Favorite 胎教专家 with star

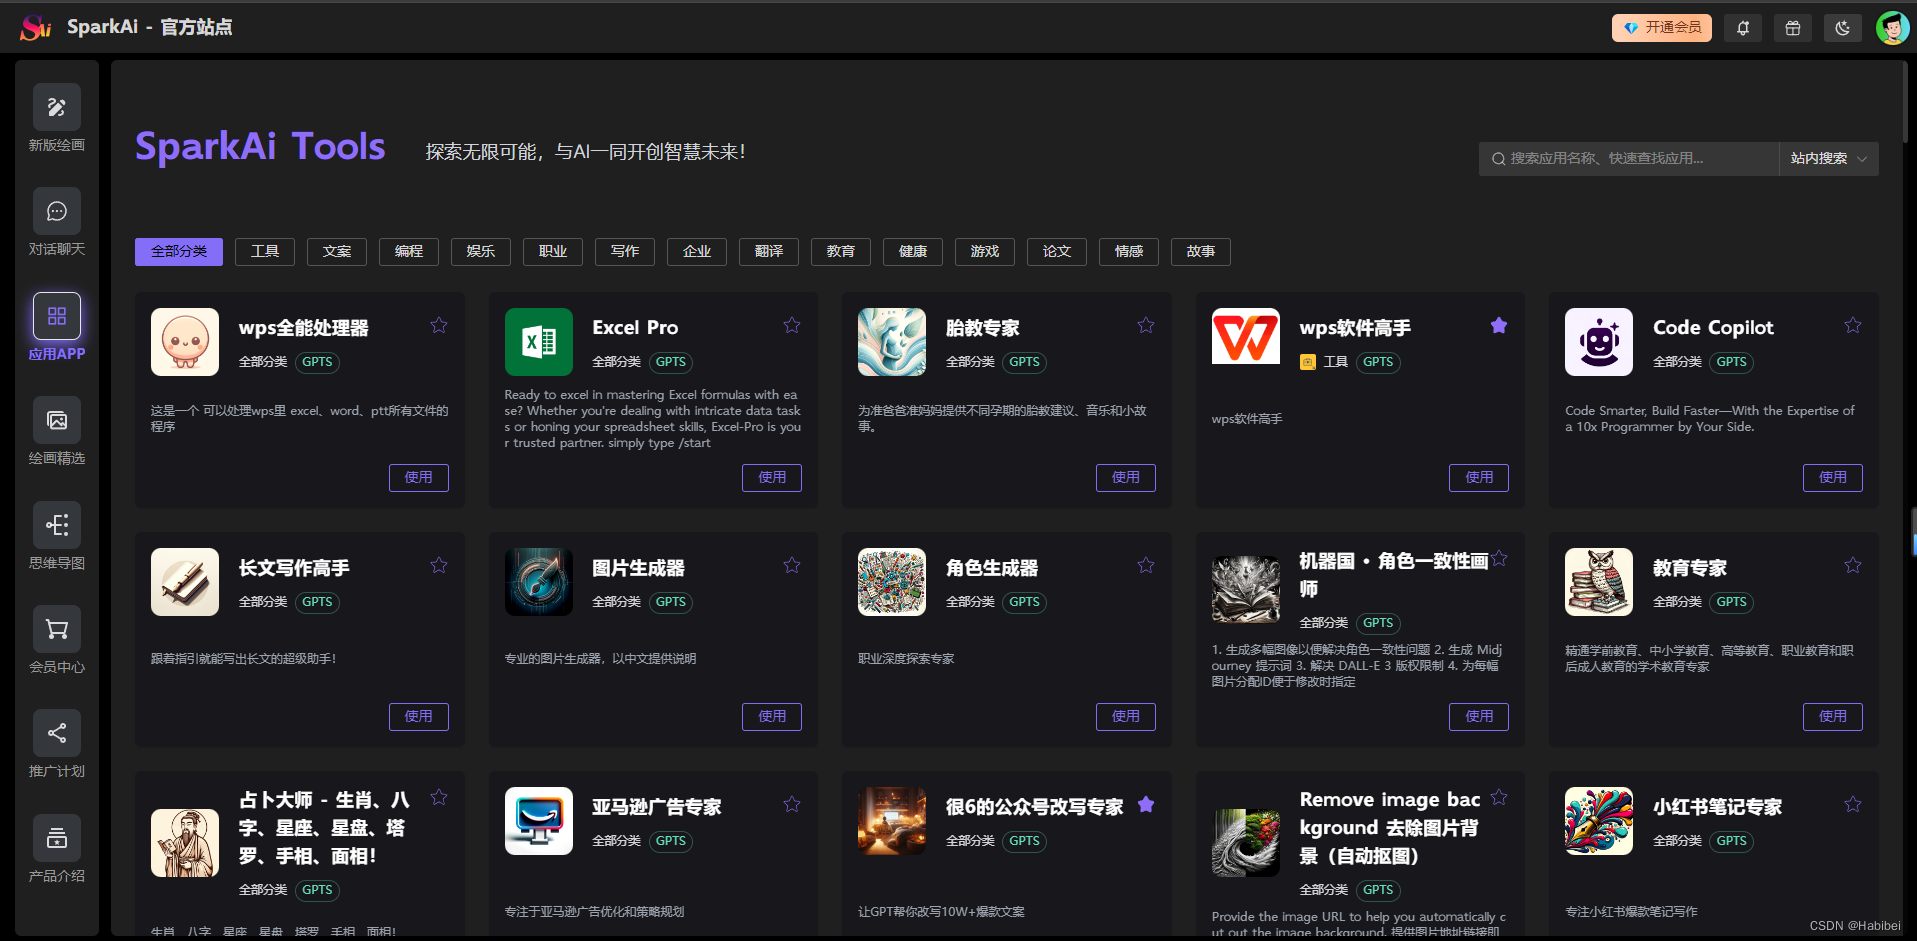pos(1146,325)
